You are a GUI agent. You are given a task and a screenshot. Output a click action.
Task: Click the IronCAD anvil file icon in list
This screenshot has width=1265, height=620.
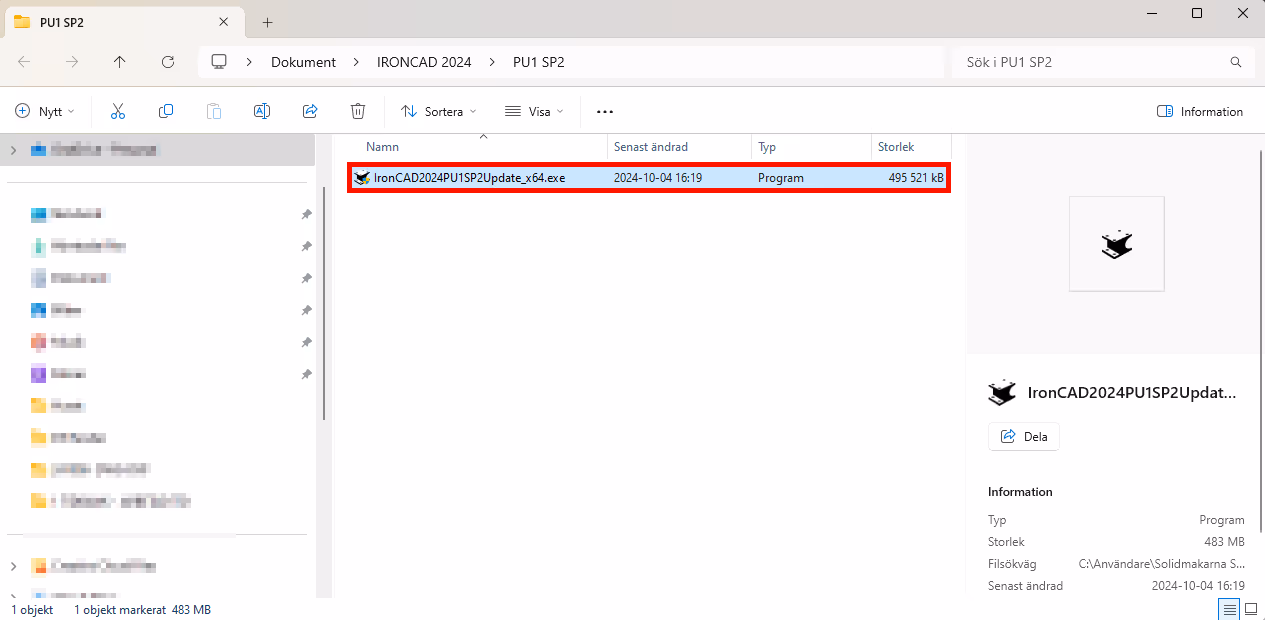[362, 178]
